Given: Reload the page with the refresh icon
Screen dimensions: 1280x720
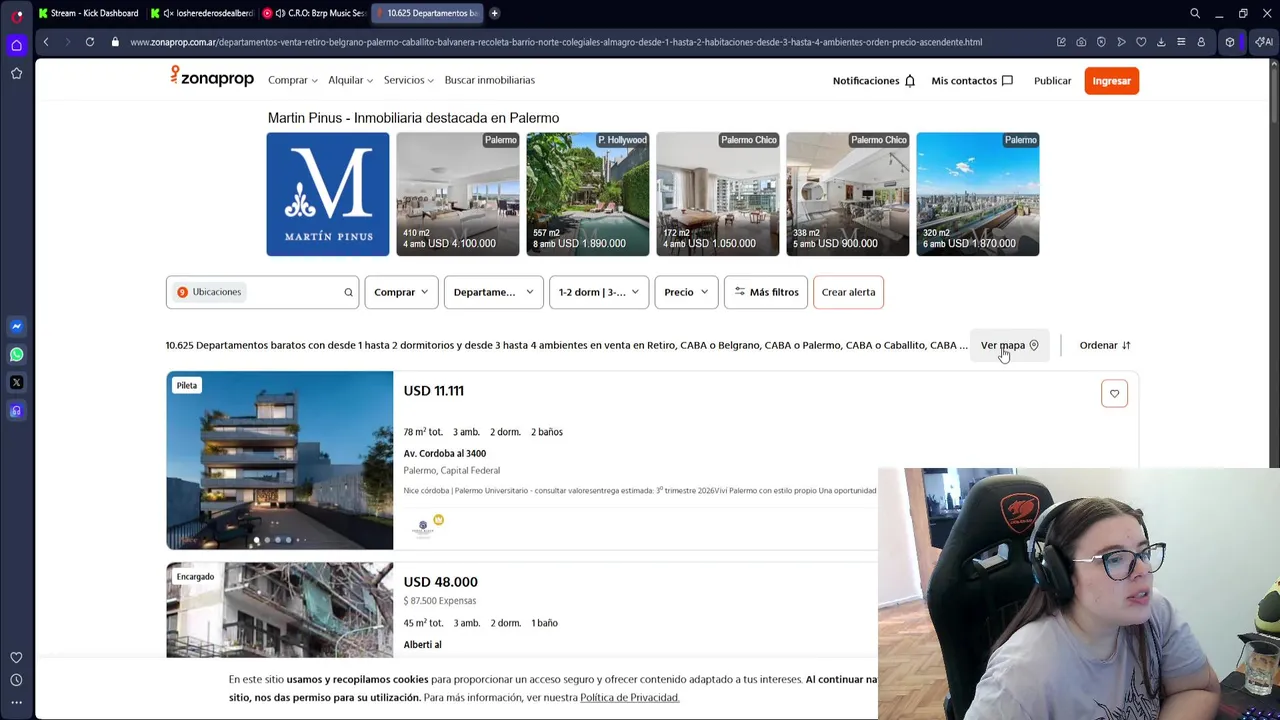Looking at the screenshot, I should [90, 42].
